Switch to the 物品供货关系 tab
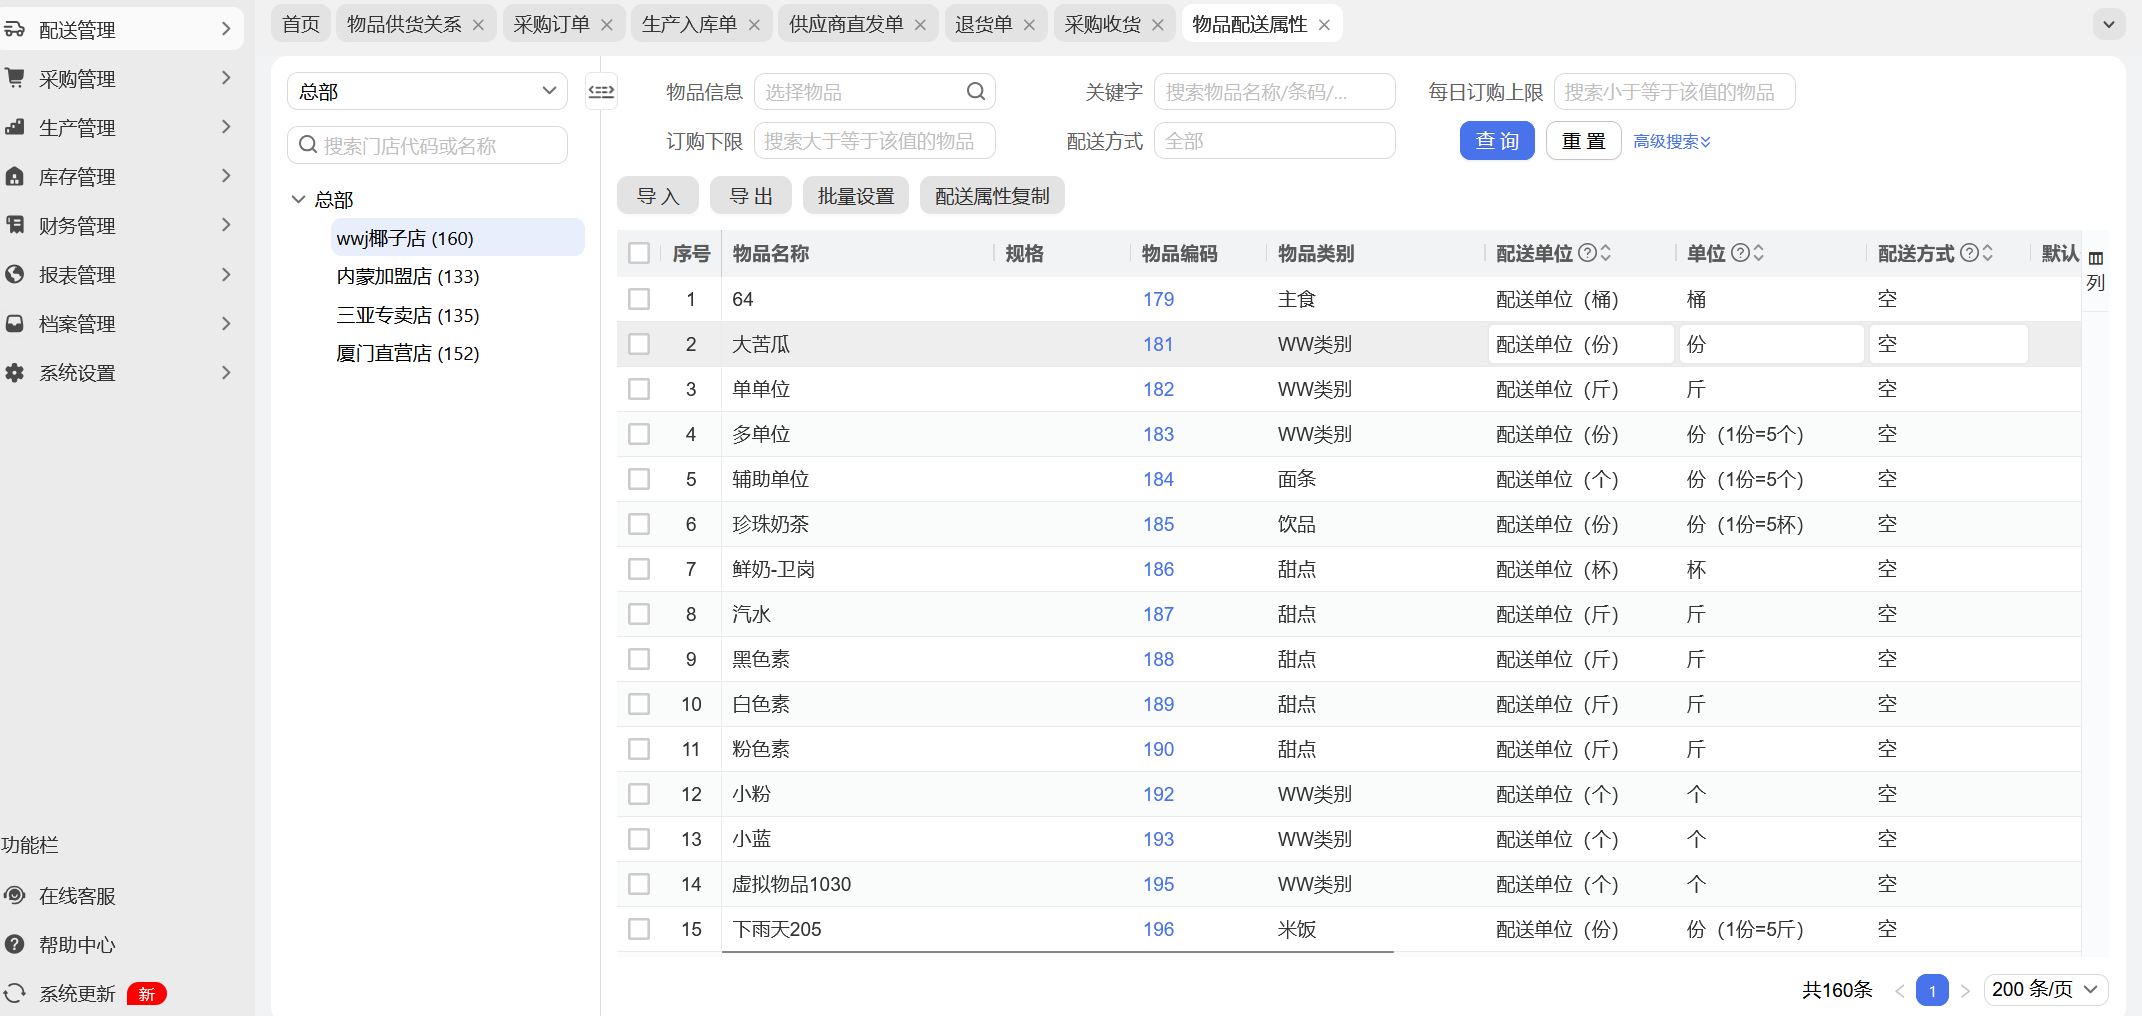The width and height of the screenshot is (2142, 1016). (x=404, y=24)
